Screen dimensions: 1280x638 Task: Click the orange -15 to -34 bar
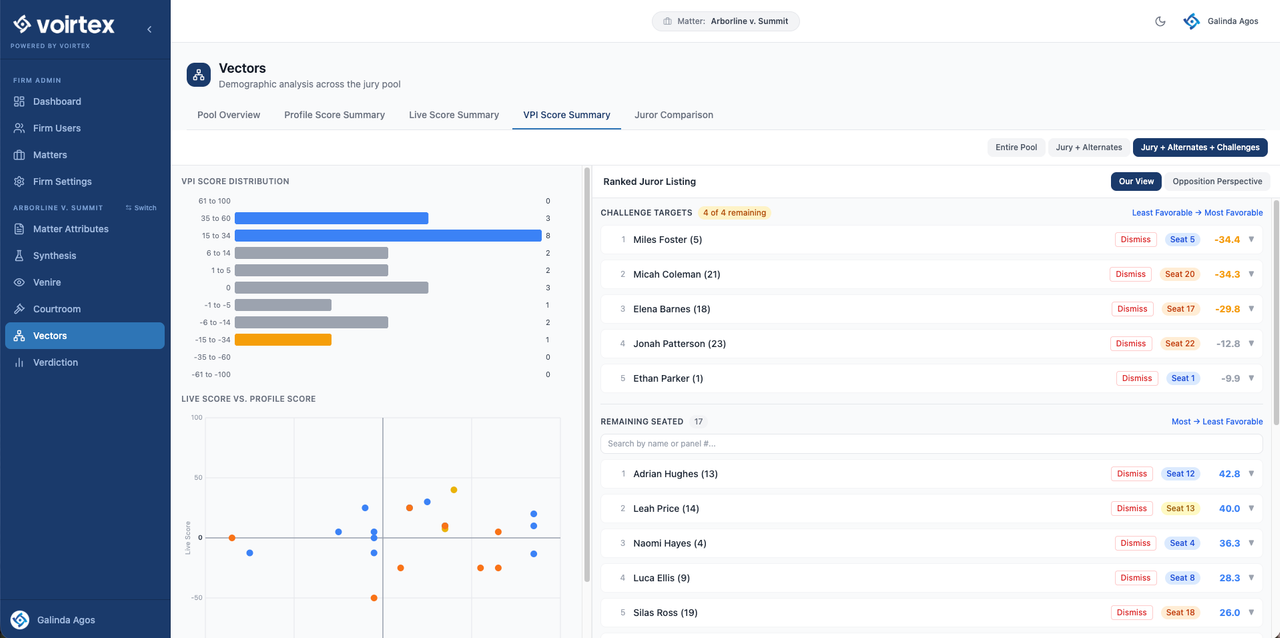tap(283, 340)
